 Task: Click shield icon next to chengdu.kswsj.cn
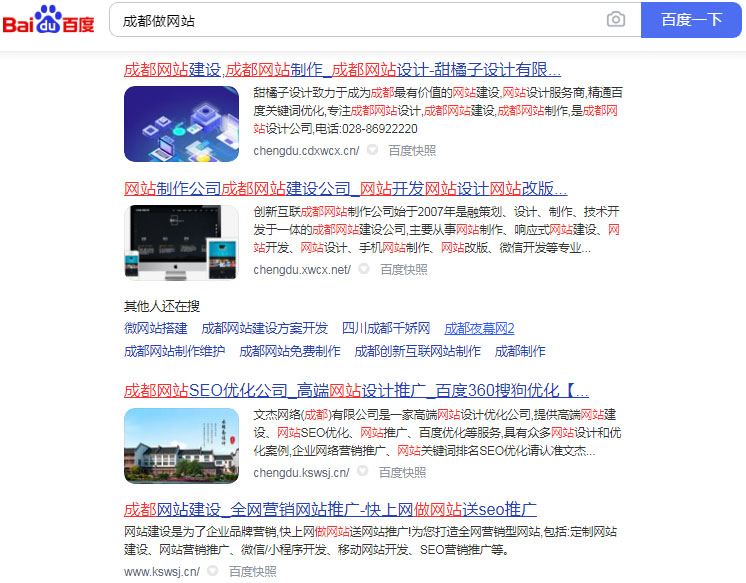click(x=363, y=472)
